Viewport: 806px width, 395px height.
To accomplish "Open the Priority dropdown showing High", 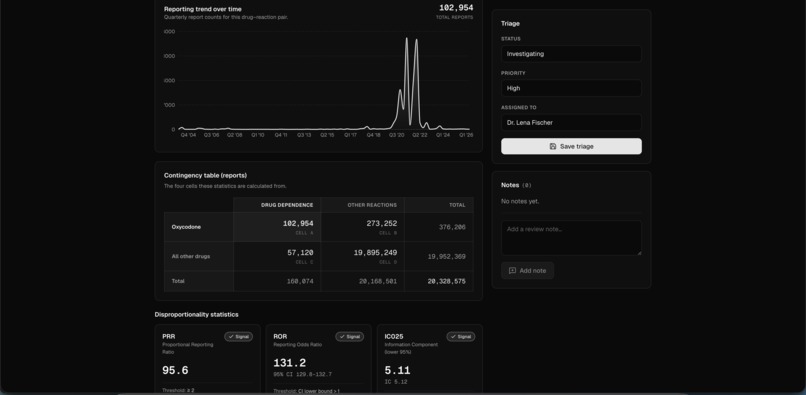I will click(x=571, y=88).
